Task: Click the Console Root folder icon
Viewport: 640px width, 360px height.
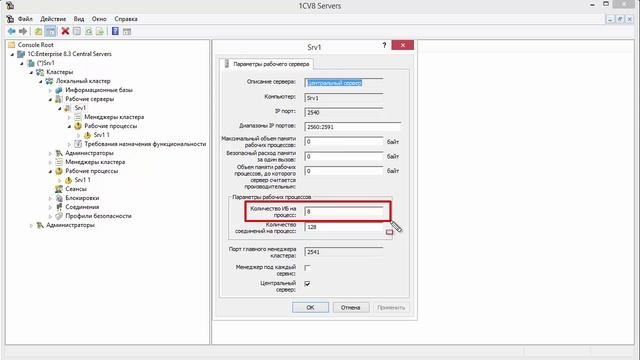Action: pyautogui.click(x=11, y=45)
